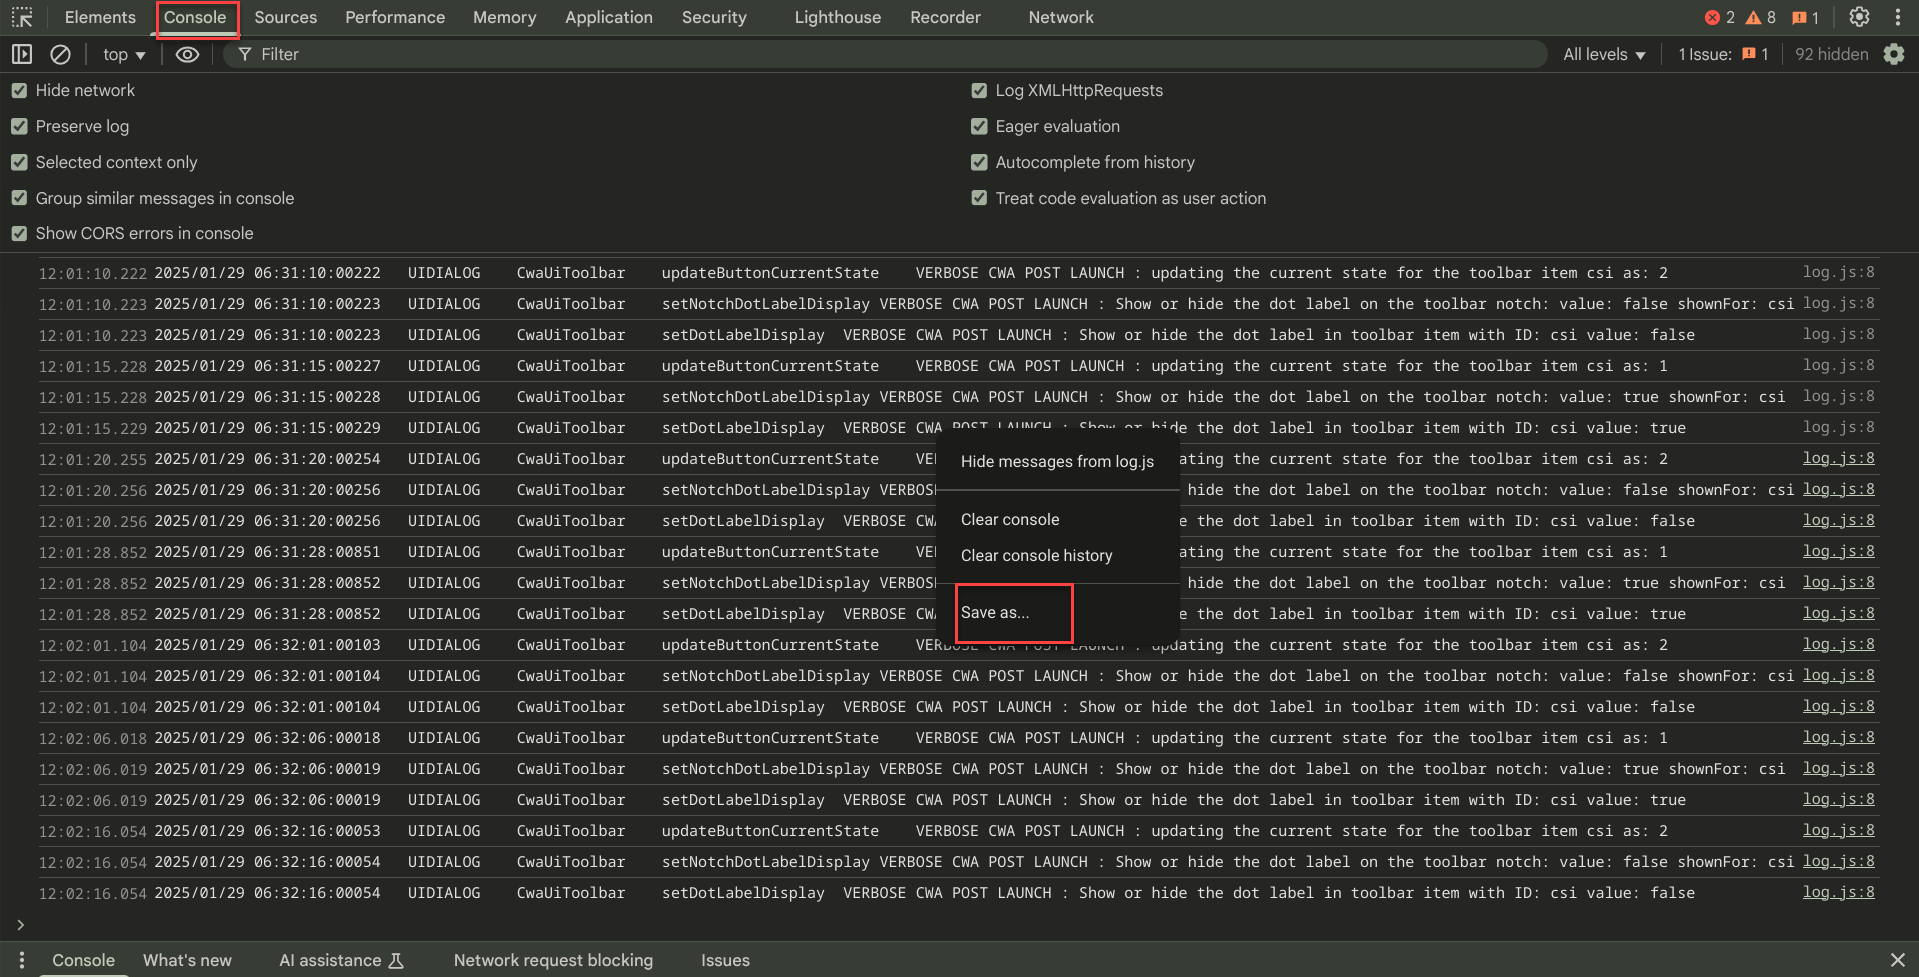Click the console prompt chevron
The height and width of the screenshot is (977, 1919).
point(20,925)
